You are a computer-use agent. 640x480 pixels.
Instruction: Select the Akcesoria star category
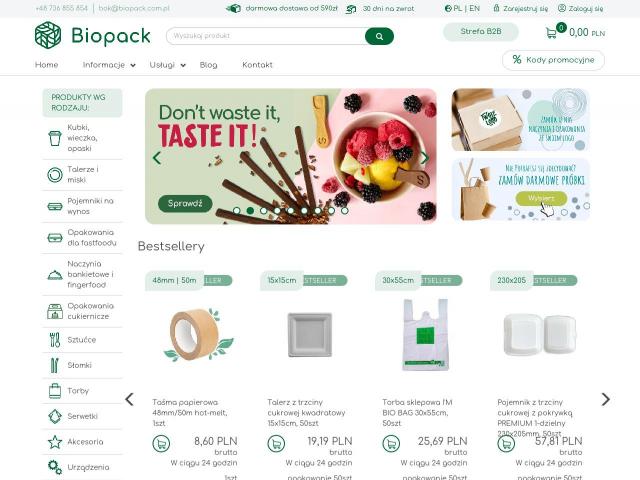(82, 442)
